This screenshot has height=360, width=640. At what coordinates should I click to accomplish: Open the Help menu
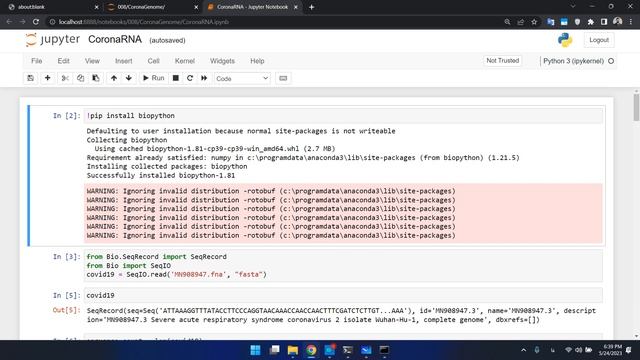tap(257, 61)
